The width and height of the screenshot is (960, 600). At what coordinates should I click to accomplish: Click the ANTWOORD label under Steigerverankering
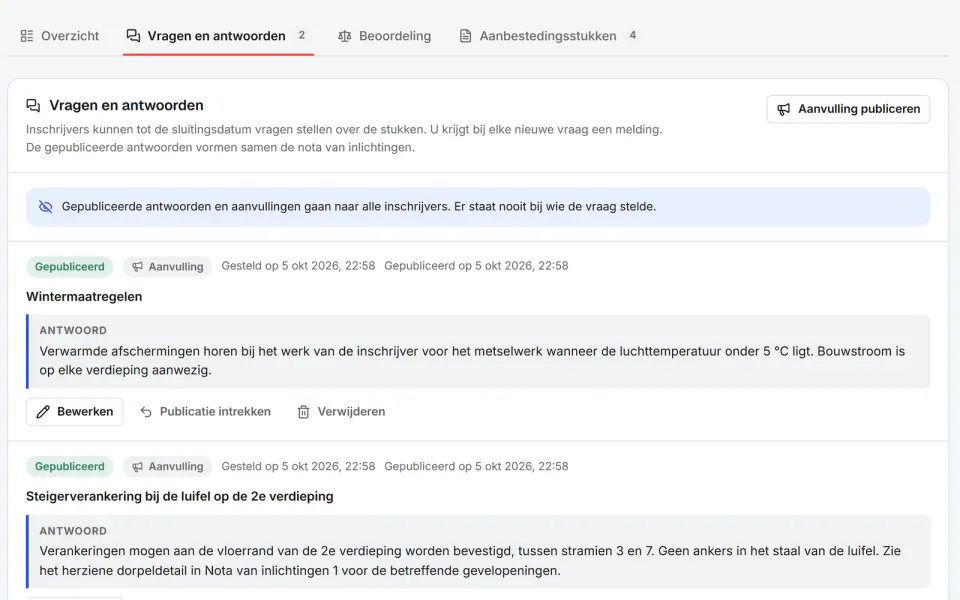[x=73, y=531]
